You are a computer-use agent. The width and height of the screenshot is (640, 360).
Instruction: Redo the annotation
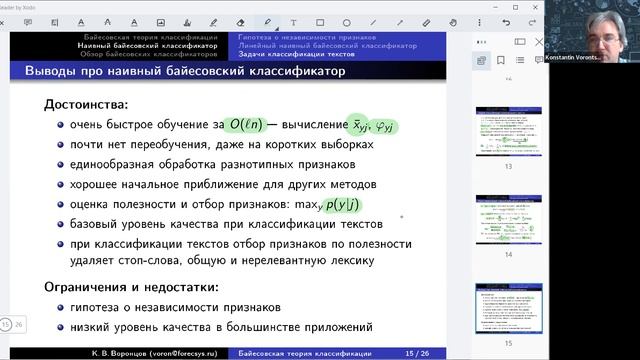point(532,23)
